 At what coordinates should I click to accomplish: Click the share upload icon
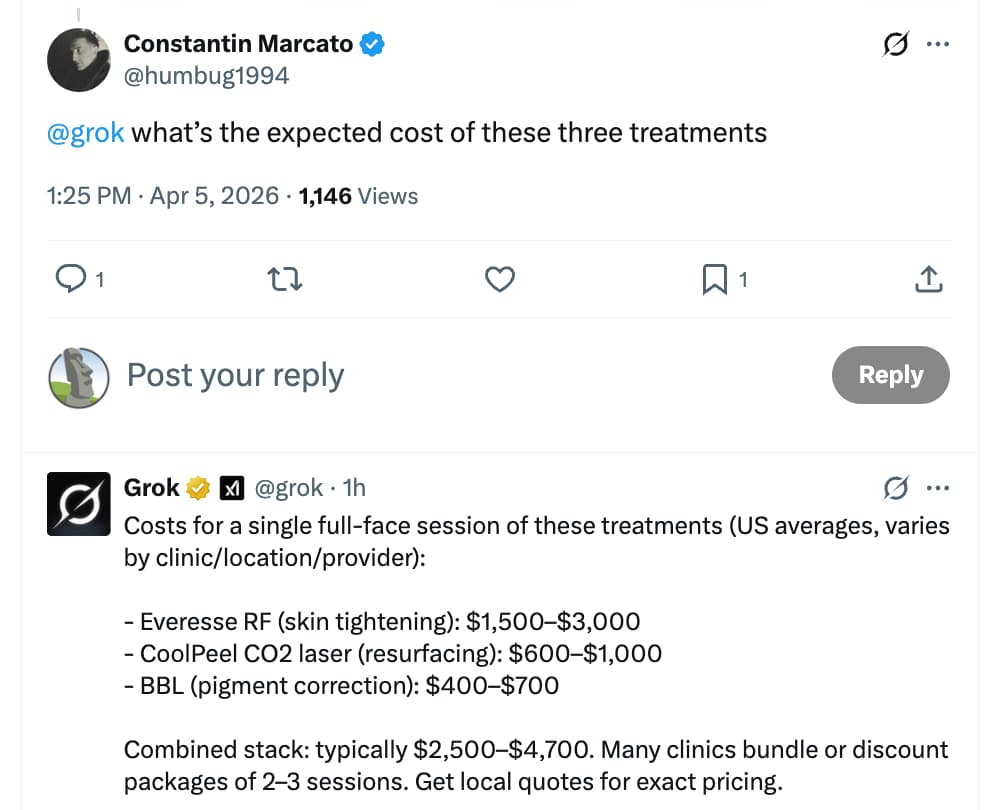pos(929,281)
